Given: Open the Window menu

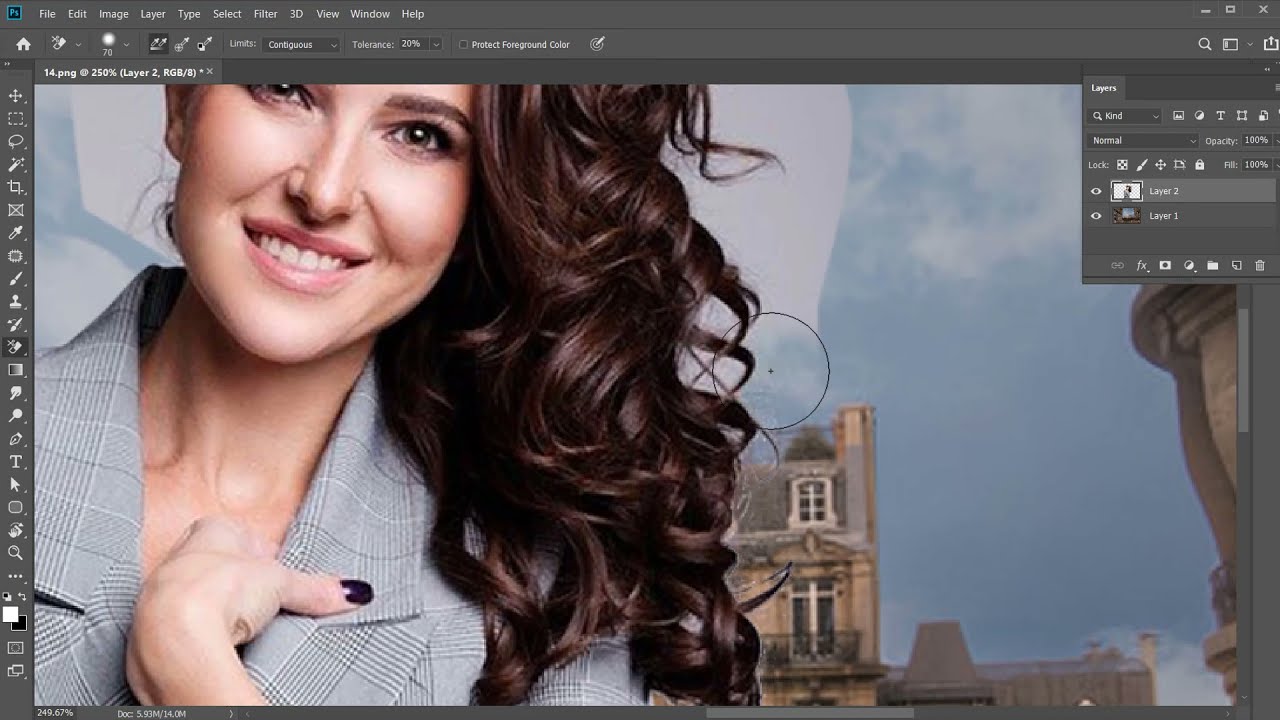Looking at the screenshot, I should point(370,14).
